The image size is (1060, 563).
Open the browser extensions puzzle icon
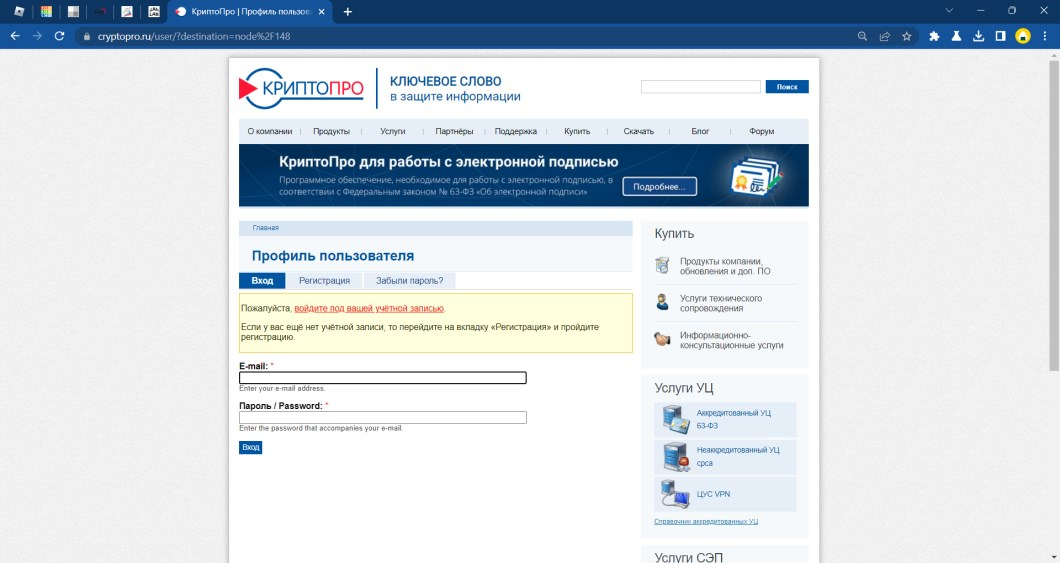pos(934,36)
